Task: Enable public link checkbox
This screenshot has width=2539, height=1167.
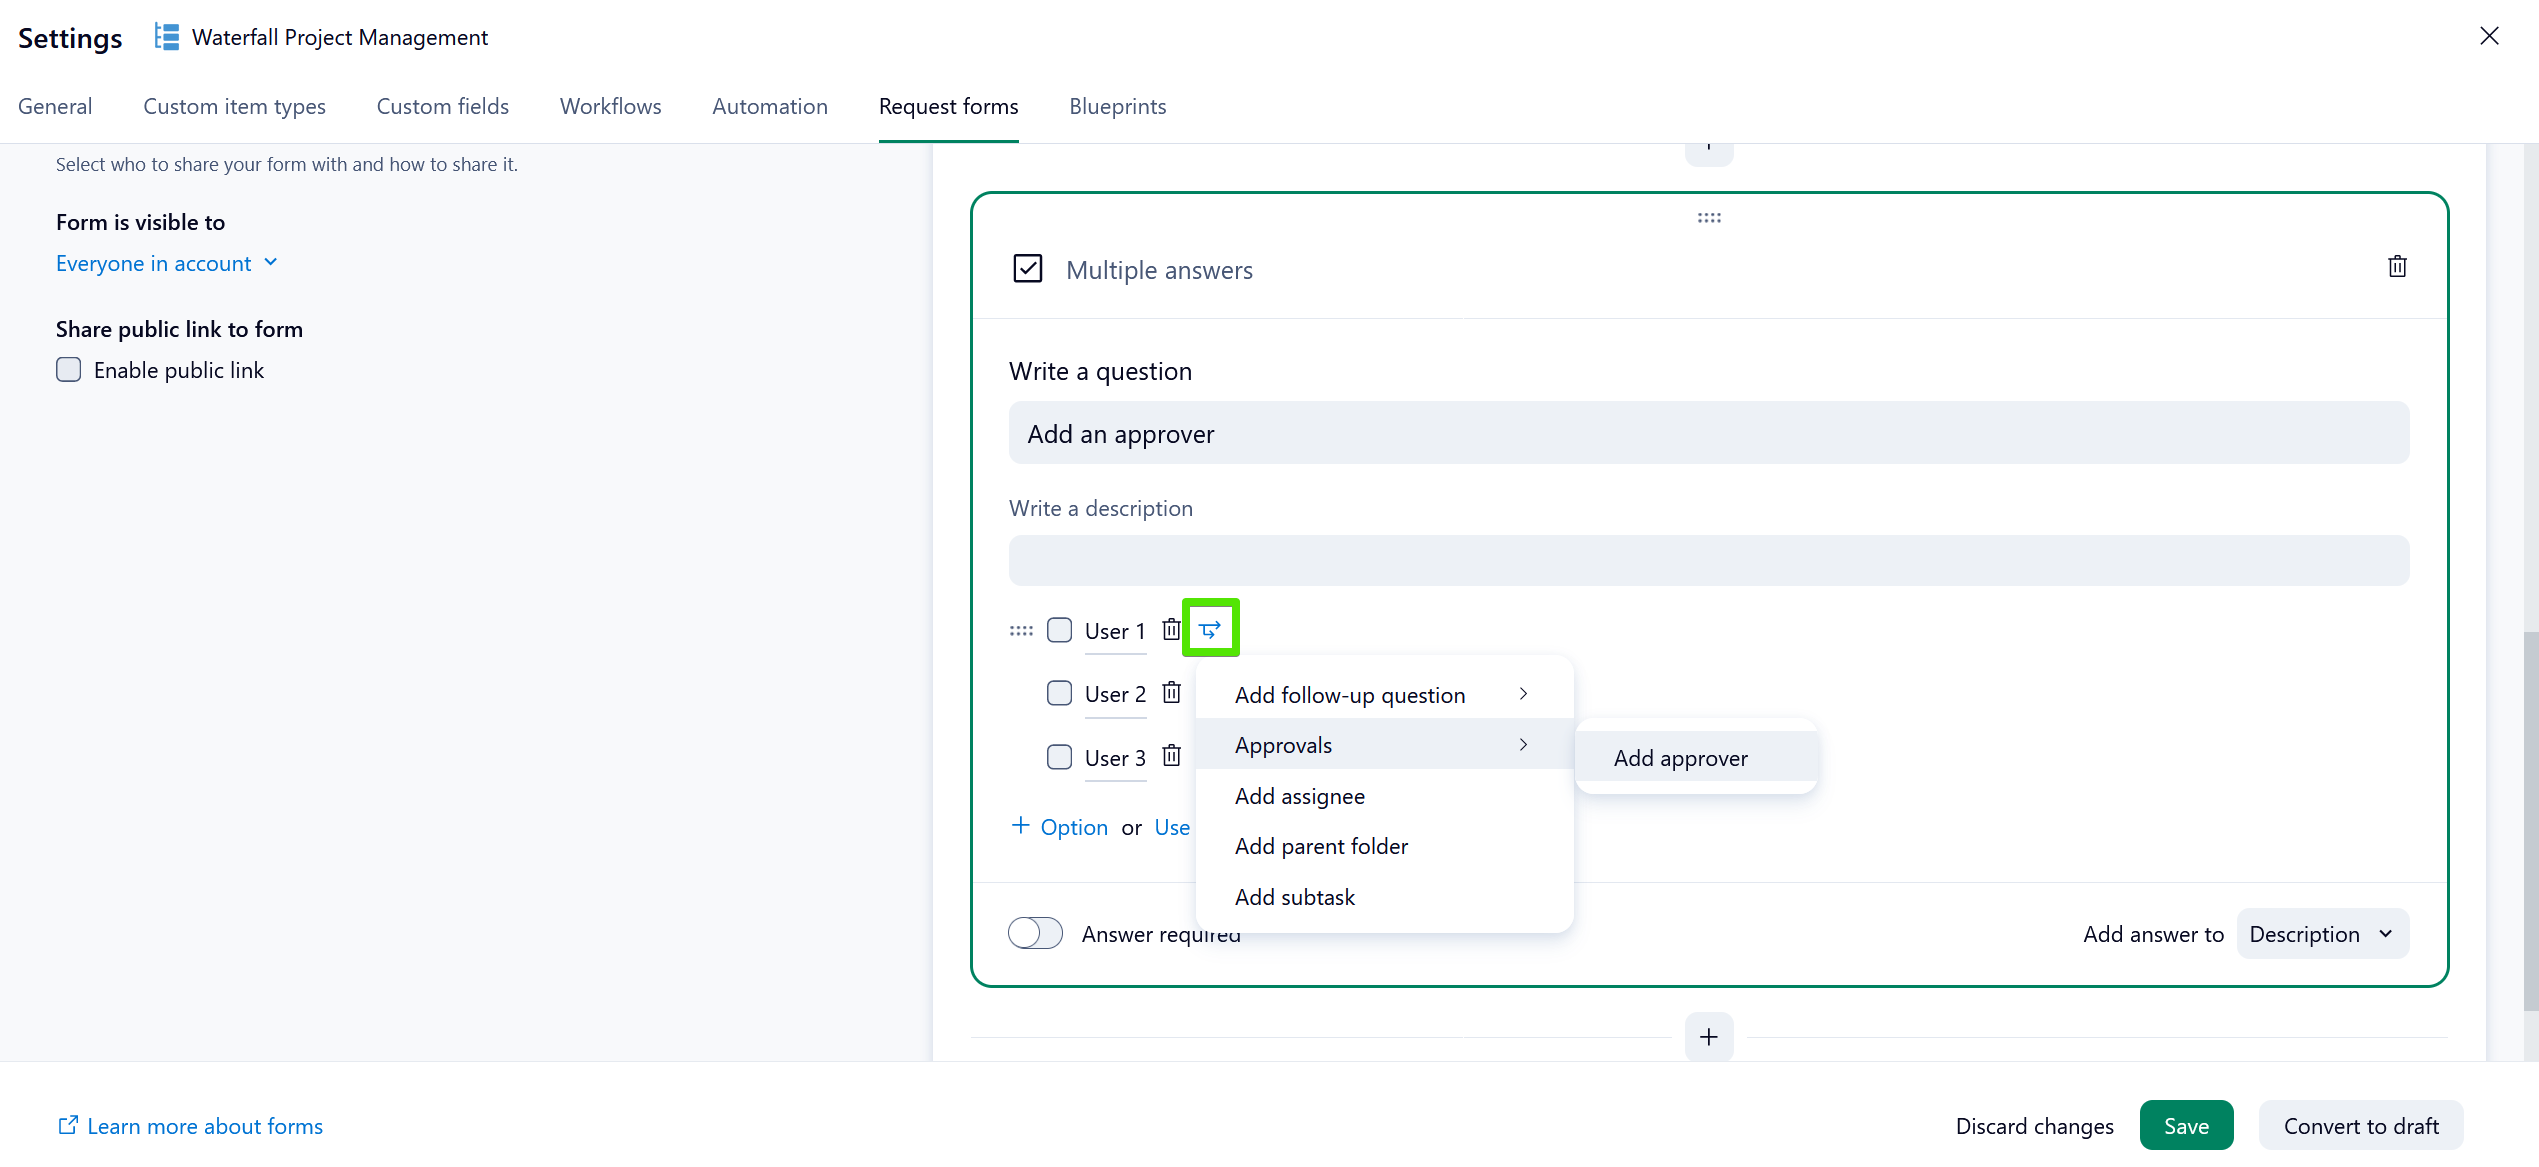Action: point(69,370)
